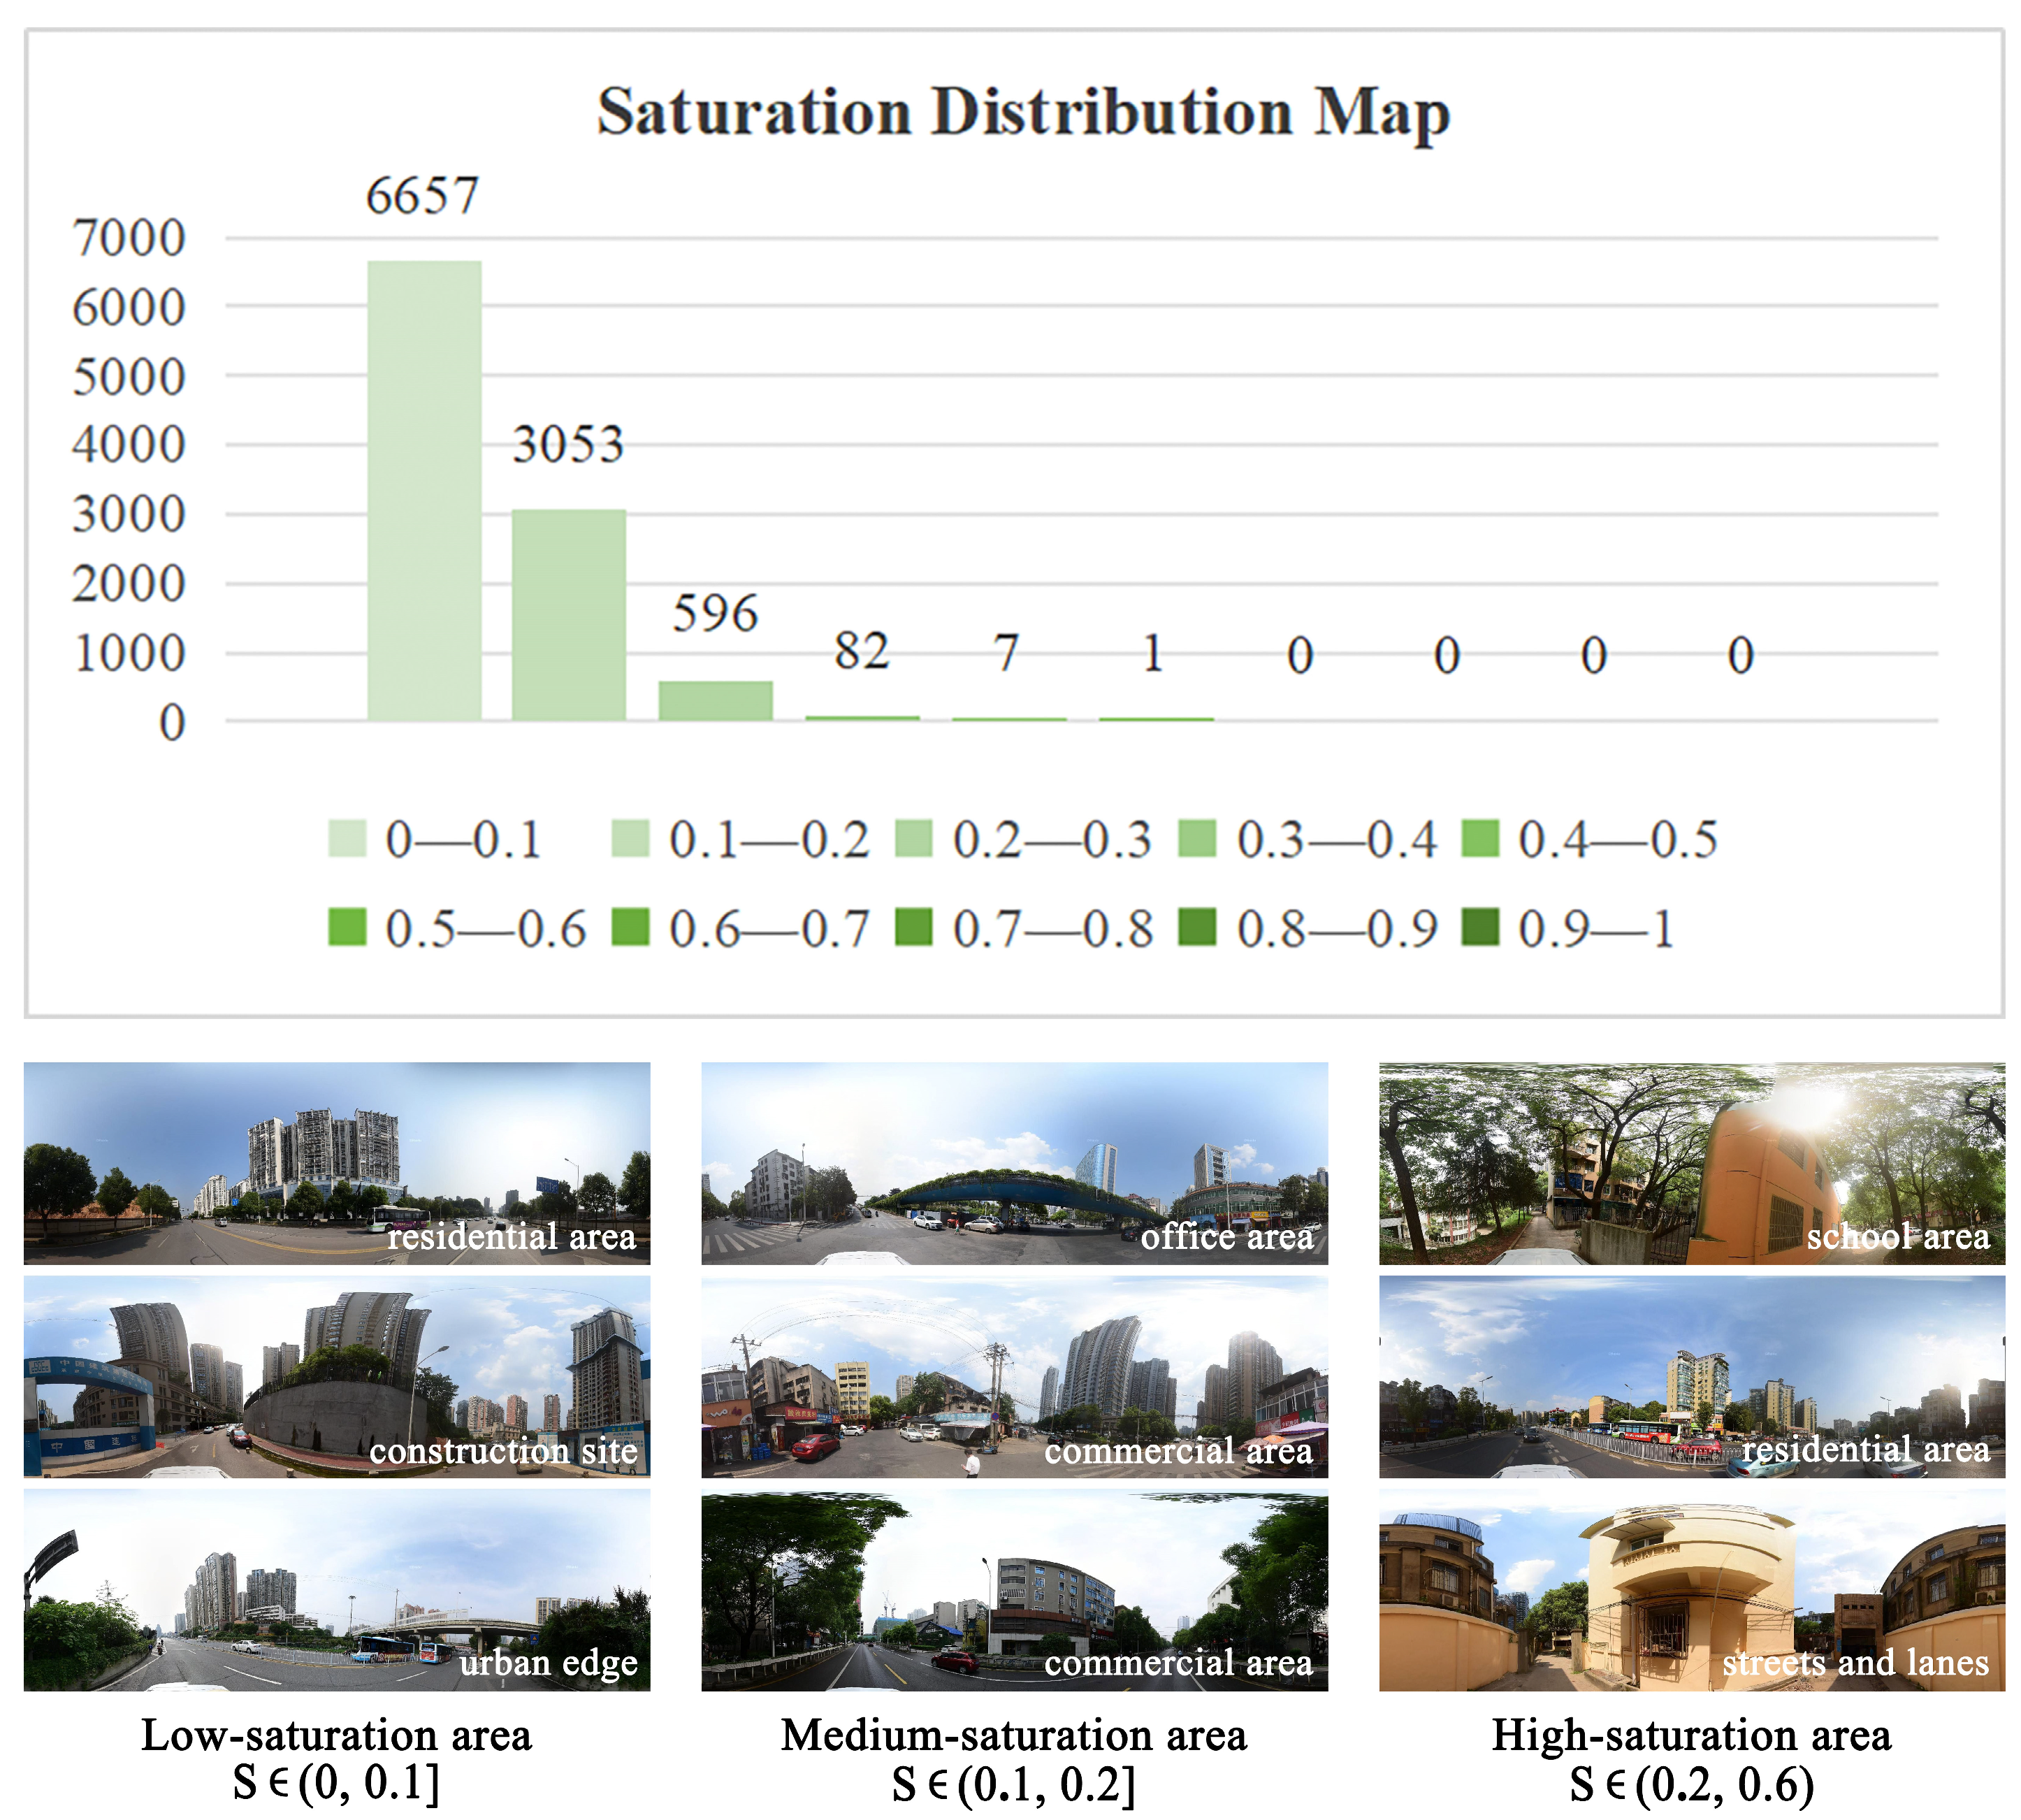Image resolution: width=2021 pixels, height=1820 pixels.
Task: Open the school area street photo
Action: click(1691, 1163)
